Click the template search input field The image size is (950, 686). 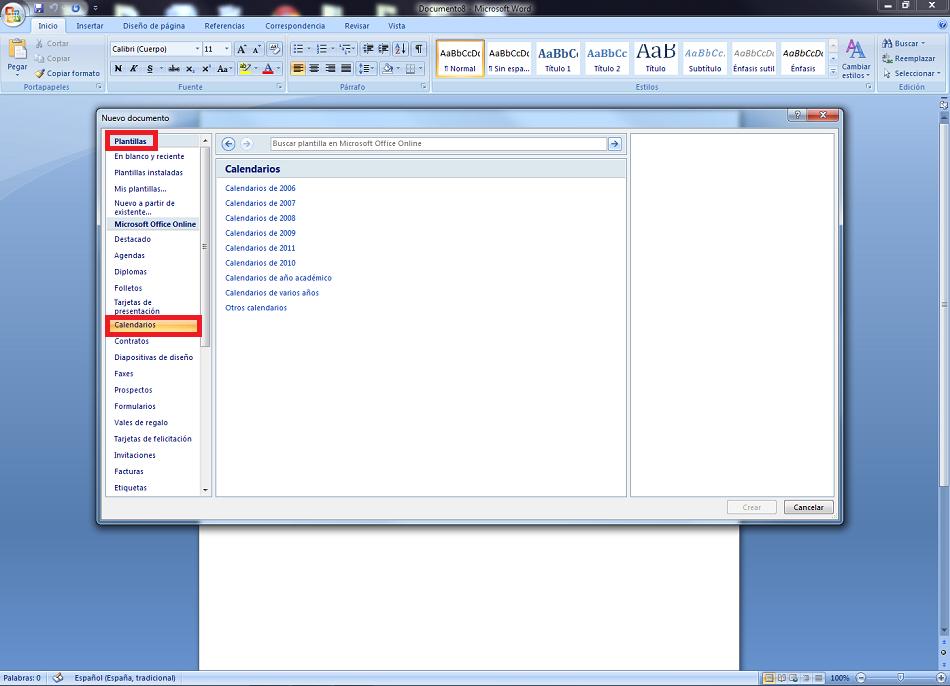438,144
